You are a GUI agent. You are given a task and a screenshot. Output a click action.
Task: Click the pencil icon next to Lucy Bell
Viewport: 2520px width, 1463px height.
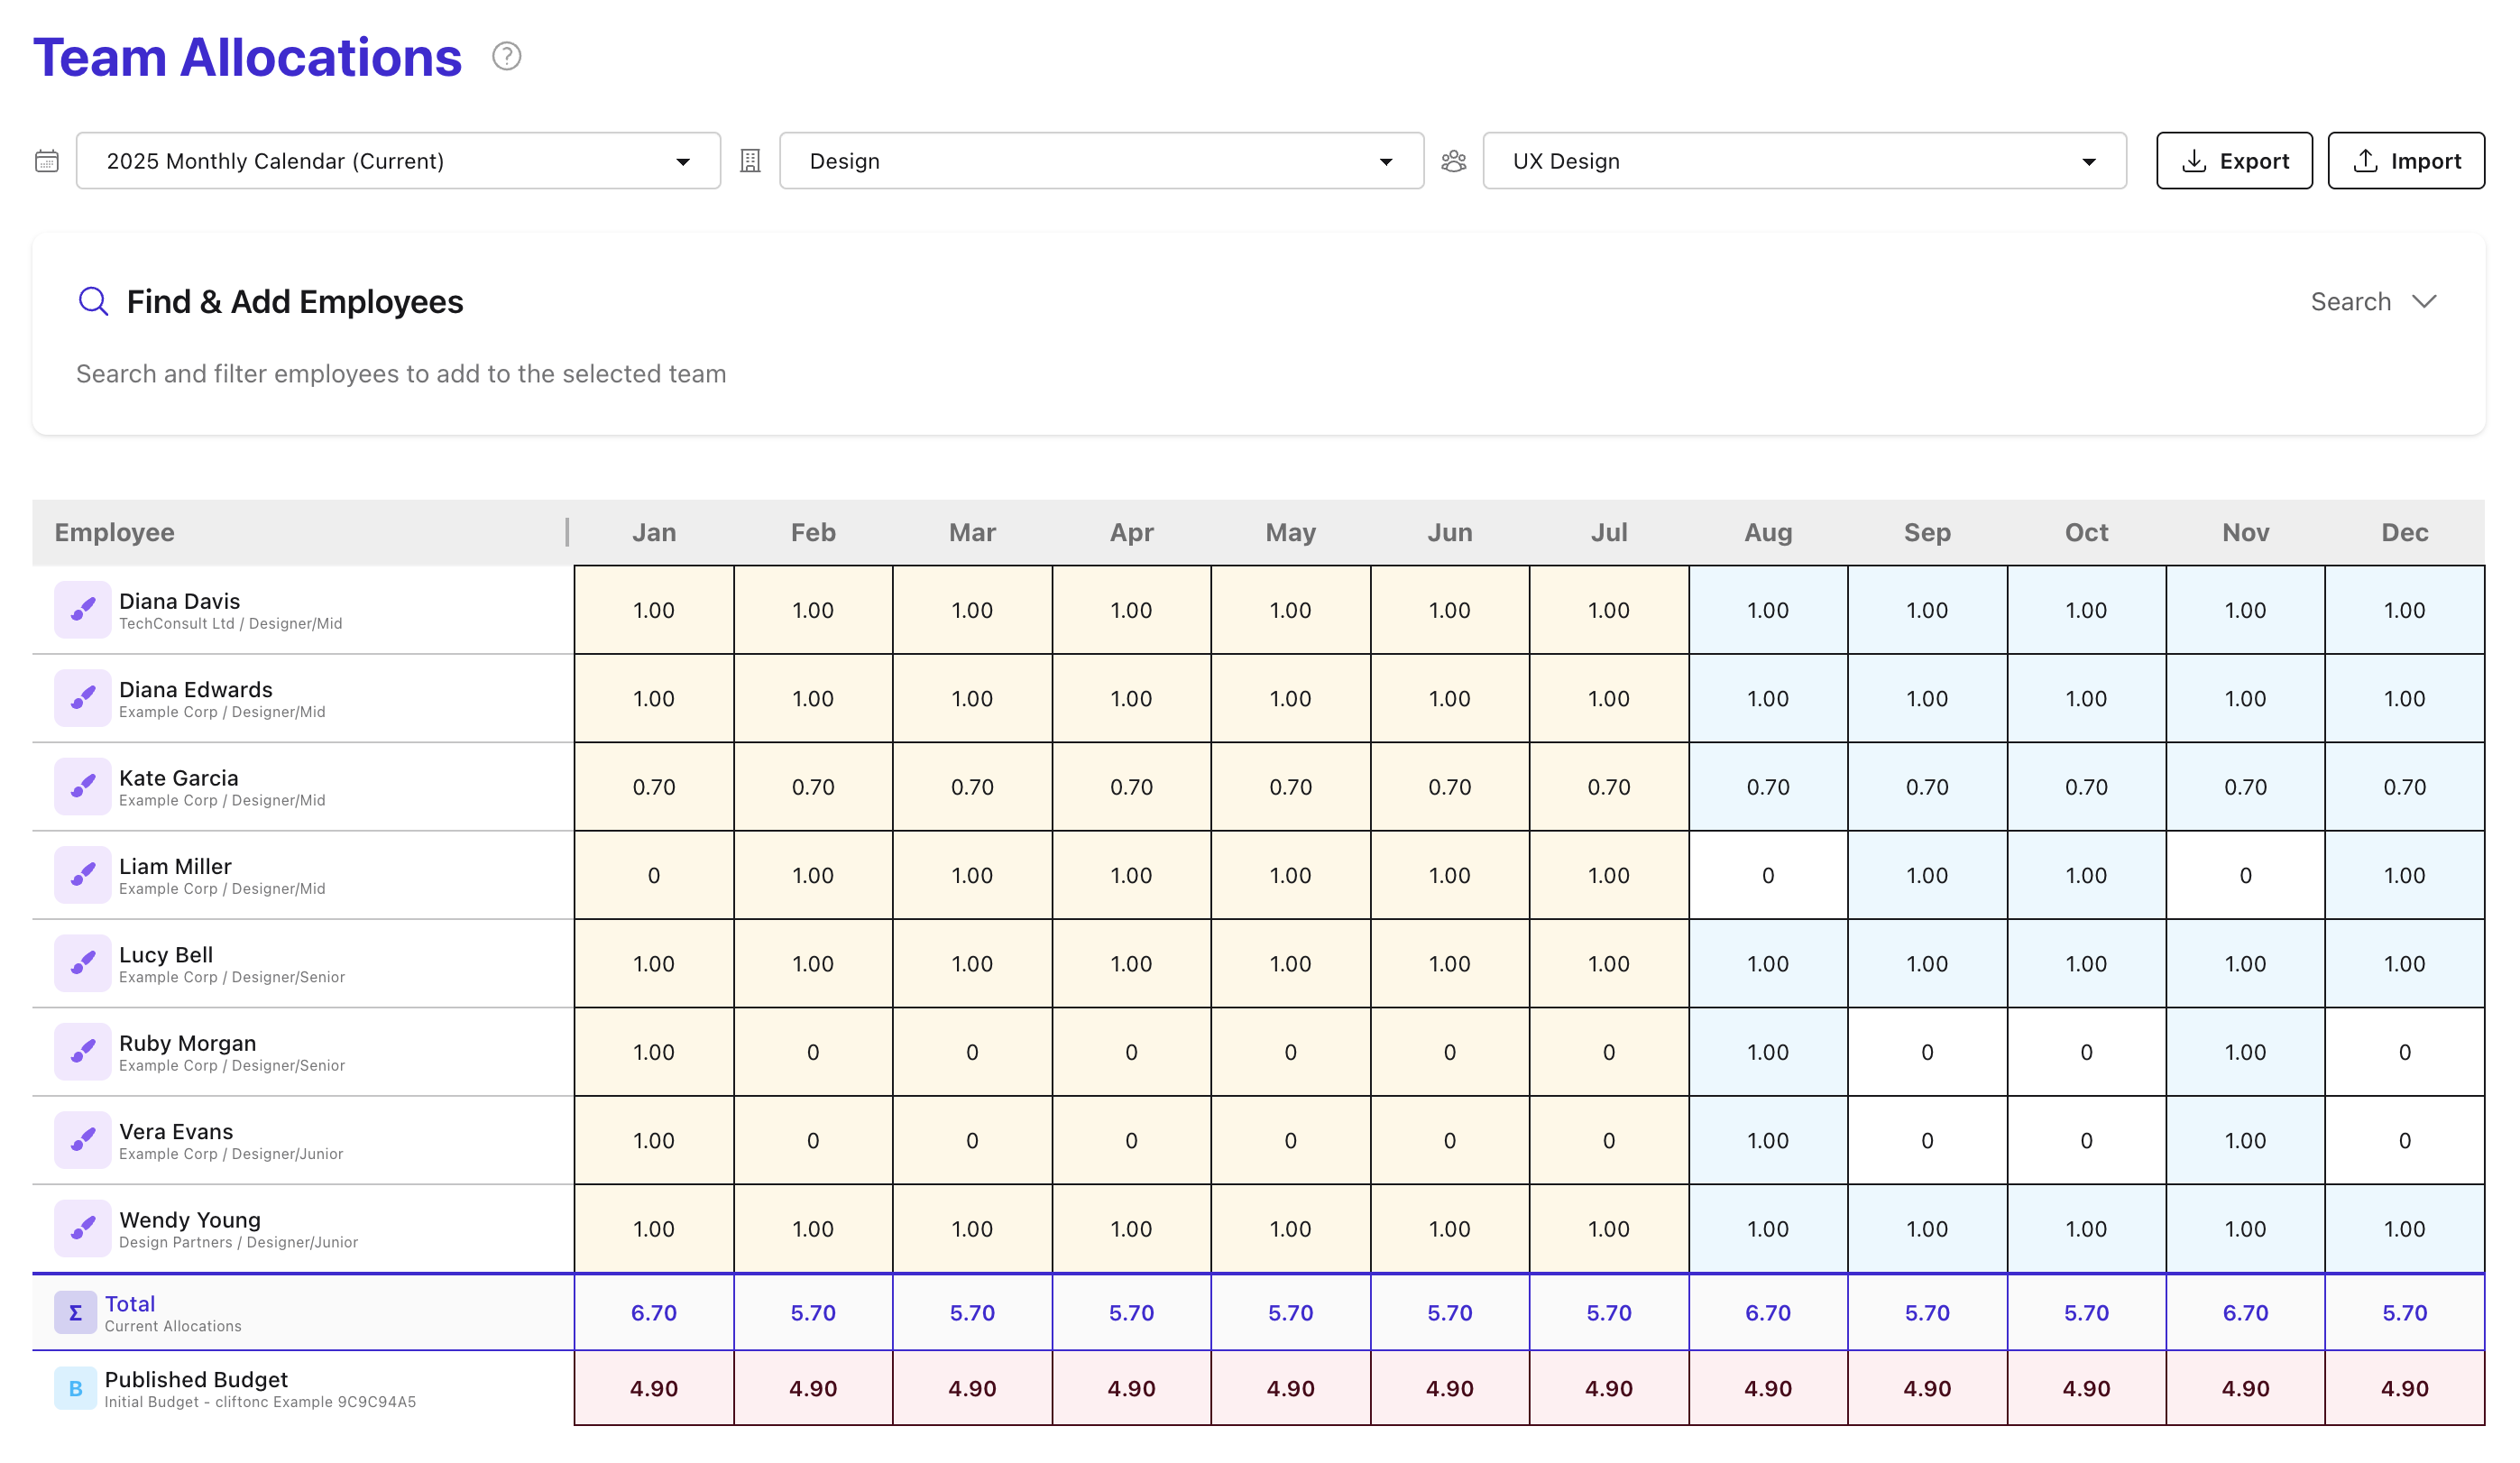tap(83, 962)
